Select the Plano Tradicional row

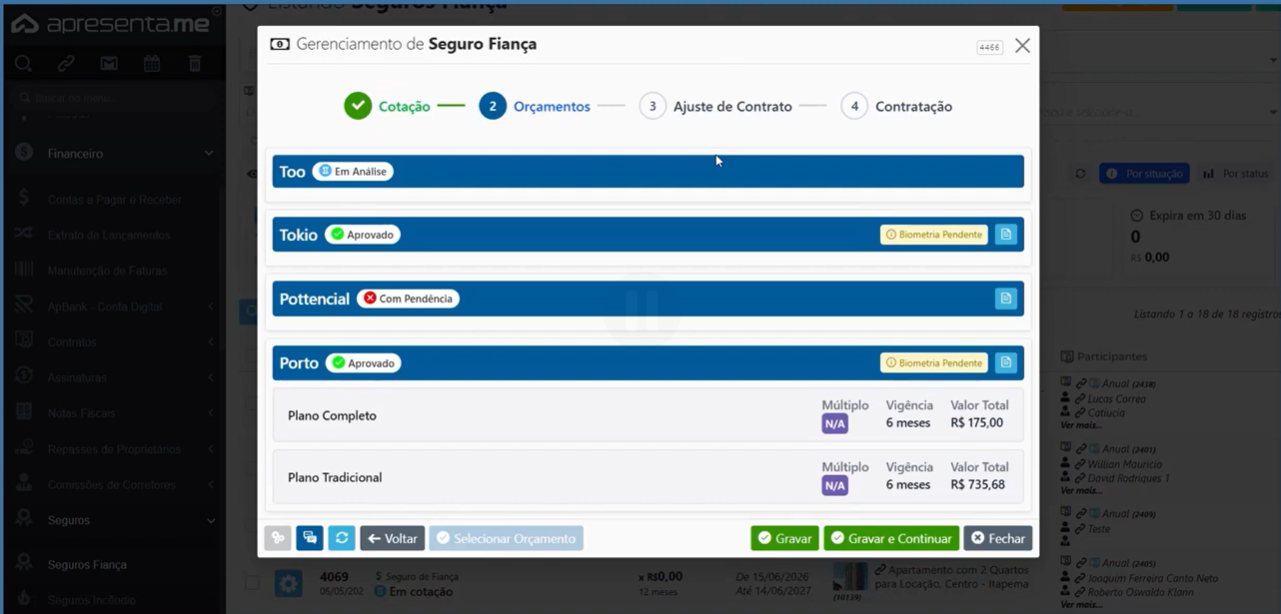[x=648, y=477]
